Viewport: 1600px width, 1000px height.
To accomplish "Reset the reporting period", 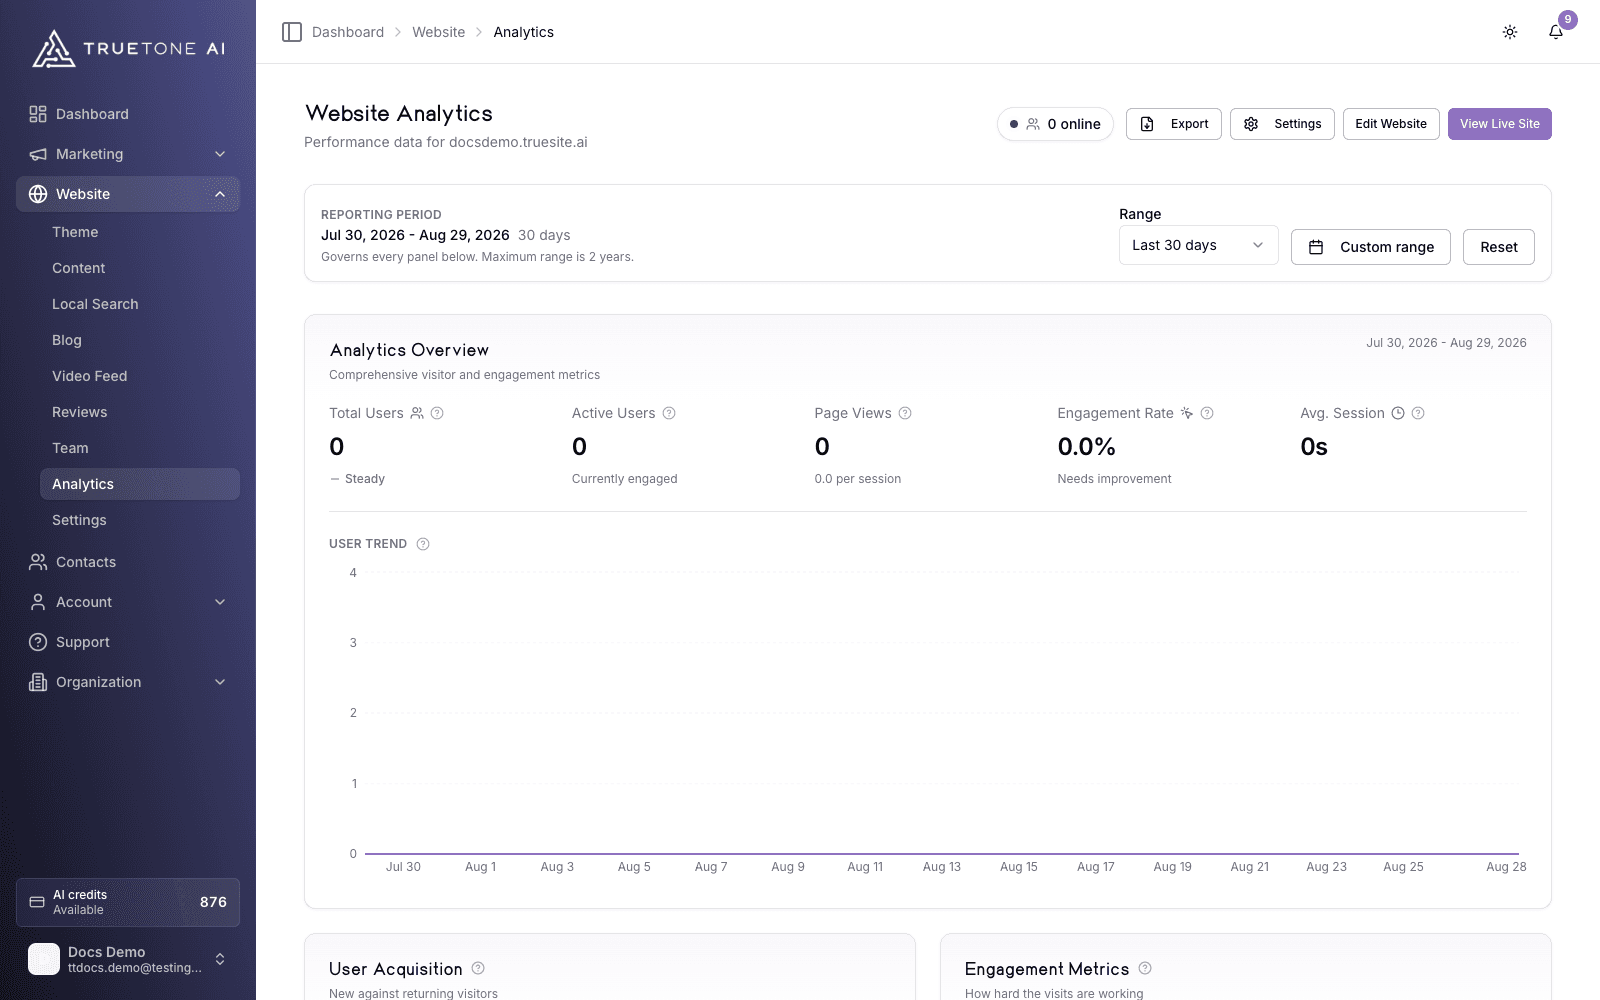I will point(1499,247).
